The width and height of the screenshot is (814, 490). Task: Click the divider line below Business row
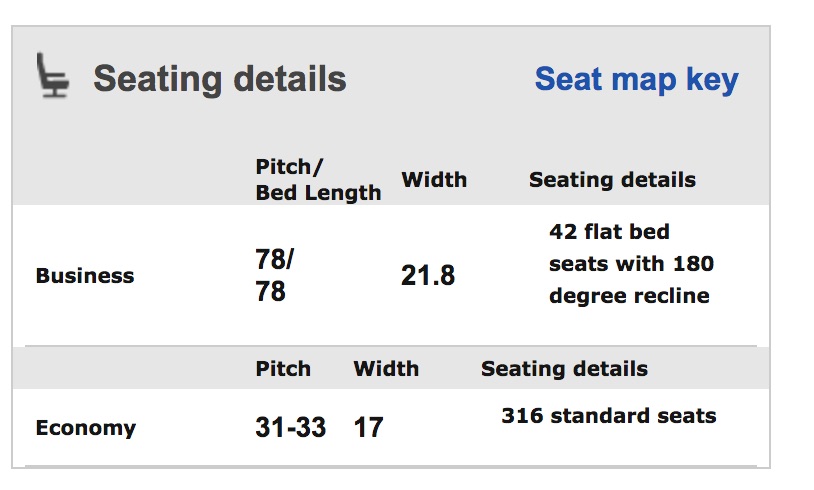tap(390, 345)
